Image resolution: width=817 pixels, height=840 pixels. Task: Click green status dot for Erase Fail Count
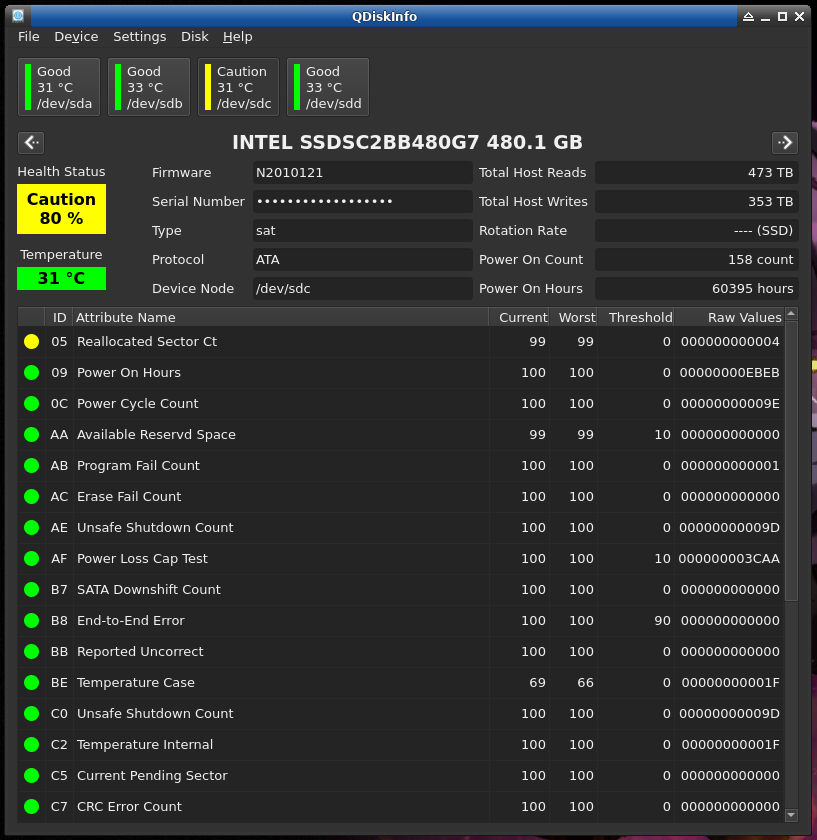click(32, 497)
